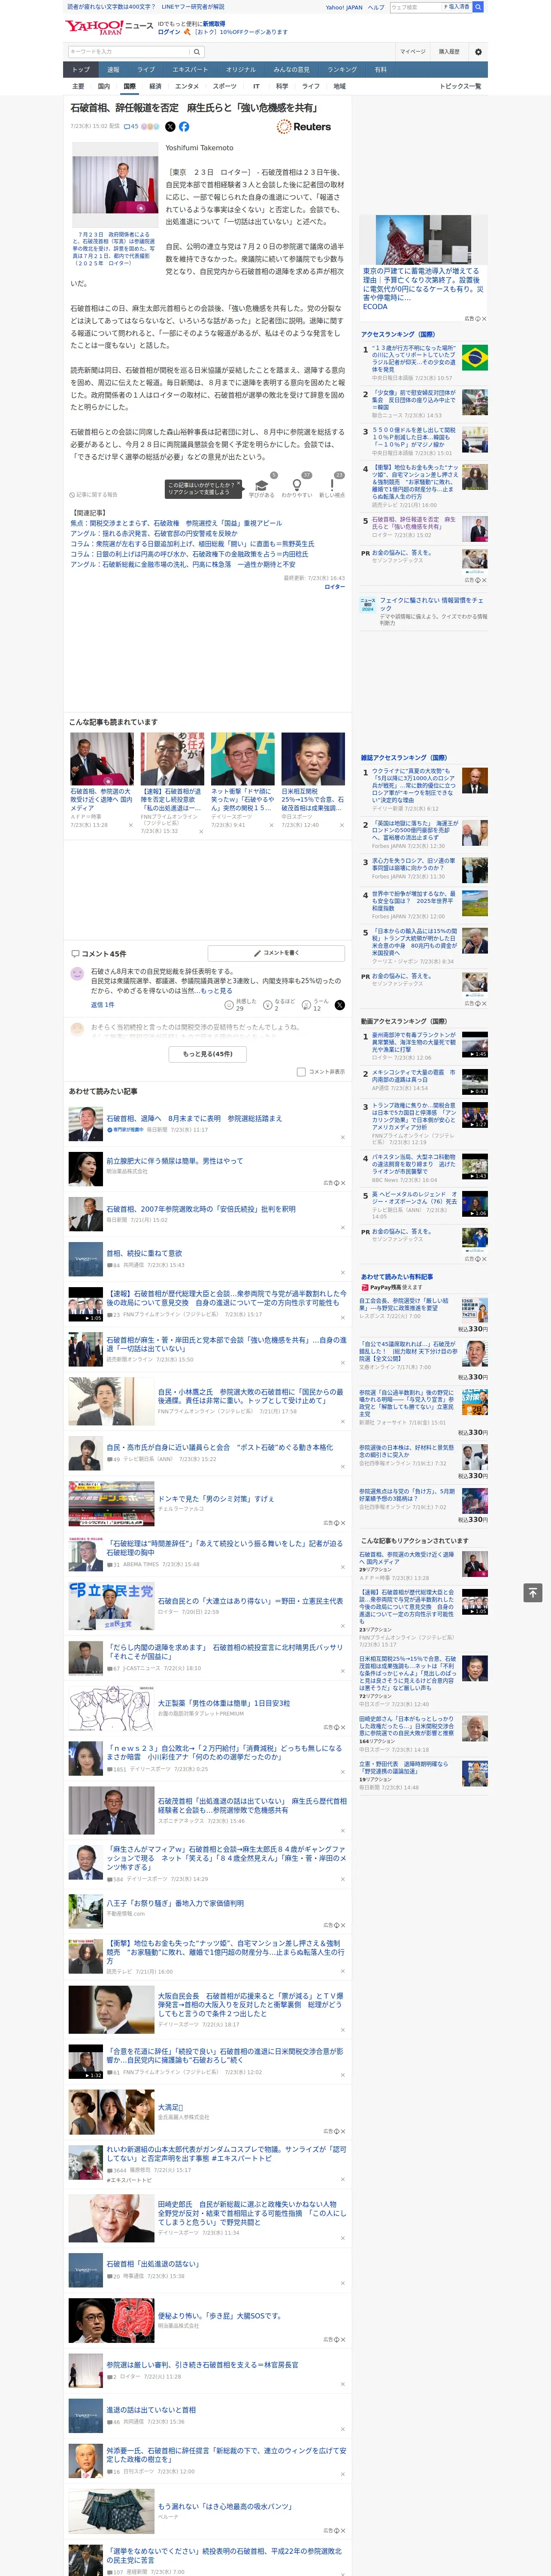Open article 首相、続投に重ねて意欲

pyautogui.click(x=145, y=1253)
